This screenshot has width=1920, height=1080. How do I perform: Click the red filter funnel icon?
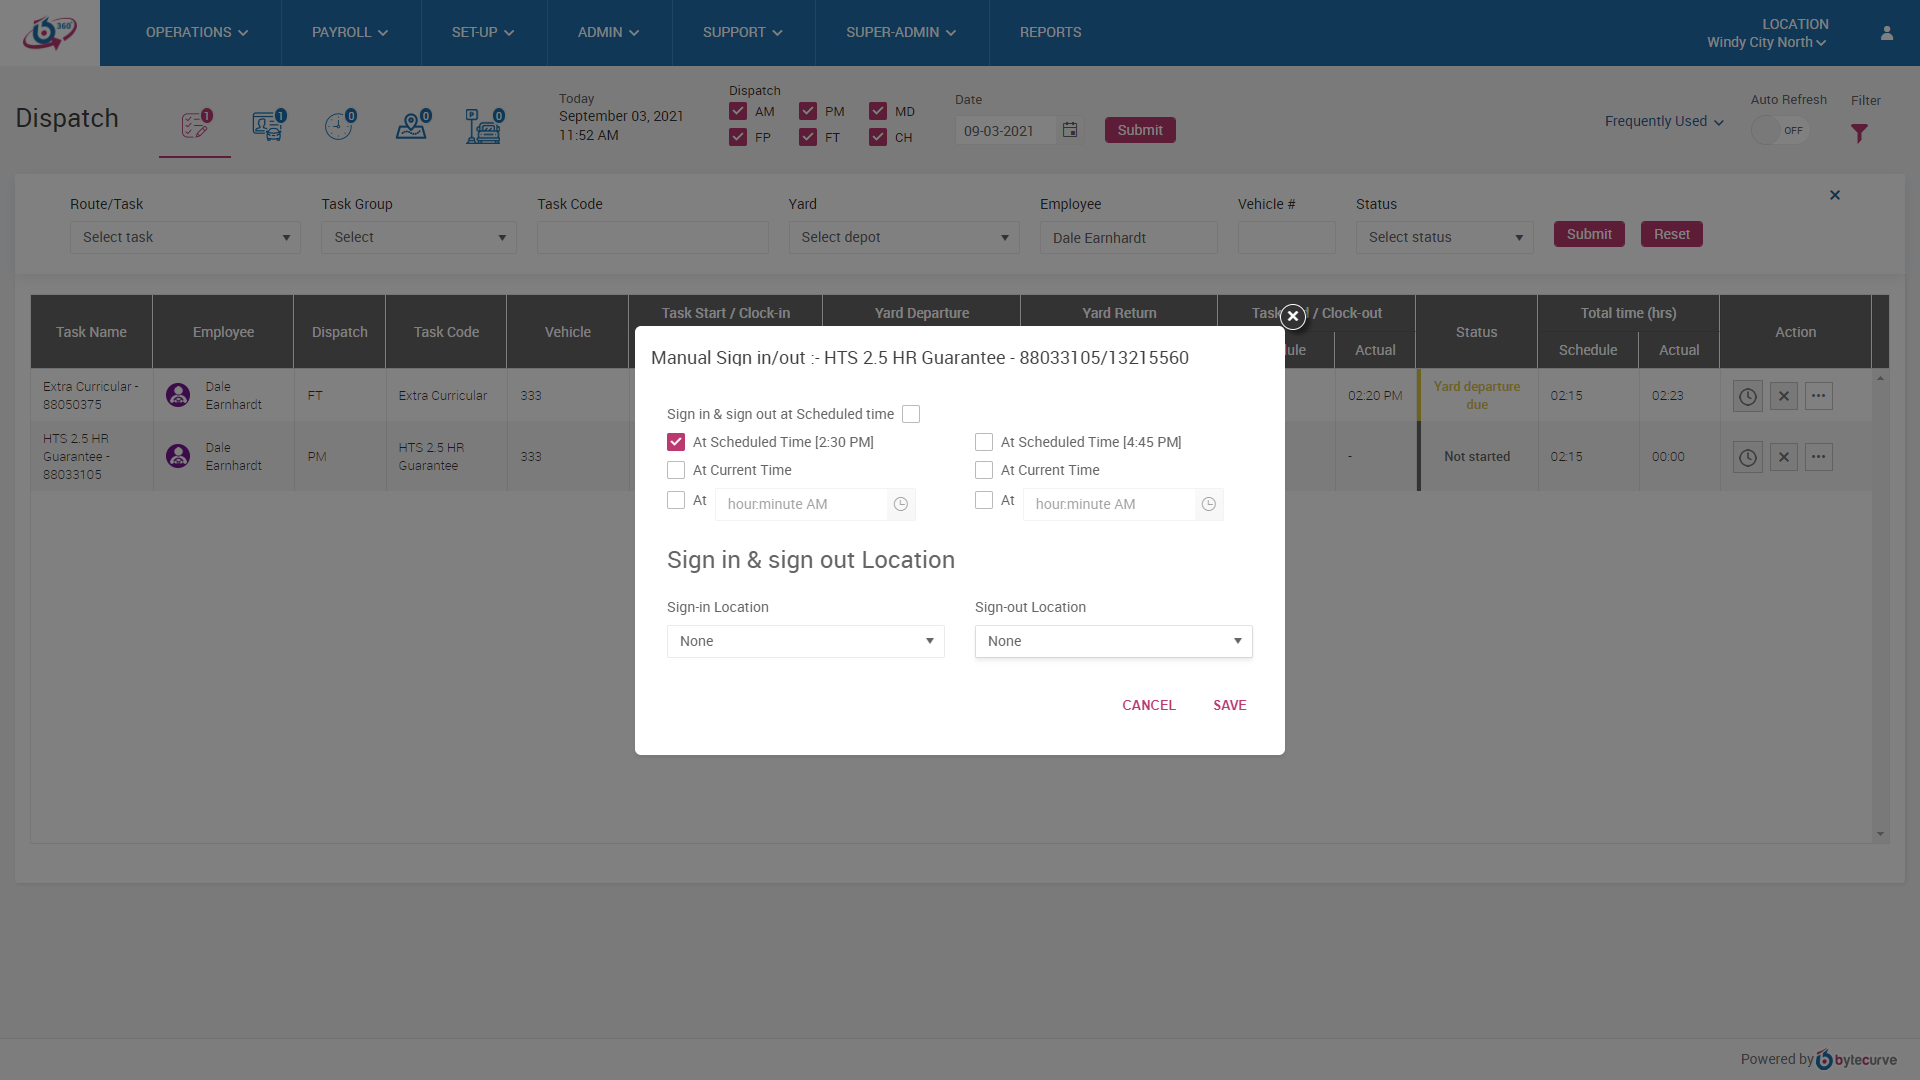(1859, 133)
